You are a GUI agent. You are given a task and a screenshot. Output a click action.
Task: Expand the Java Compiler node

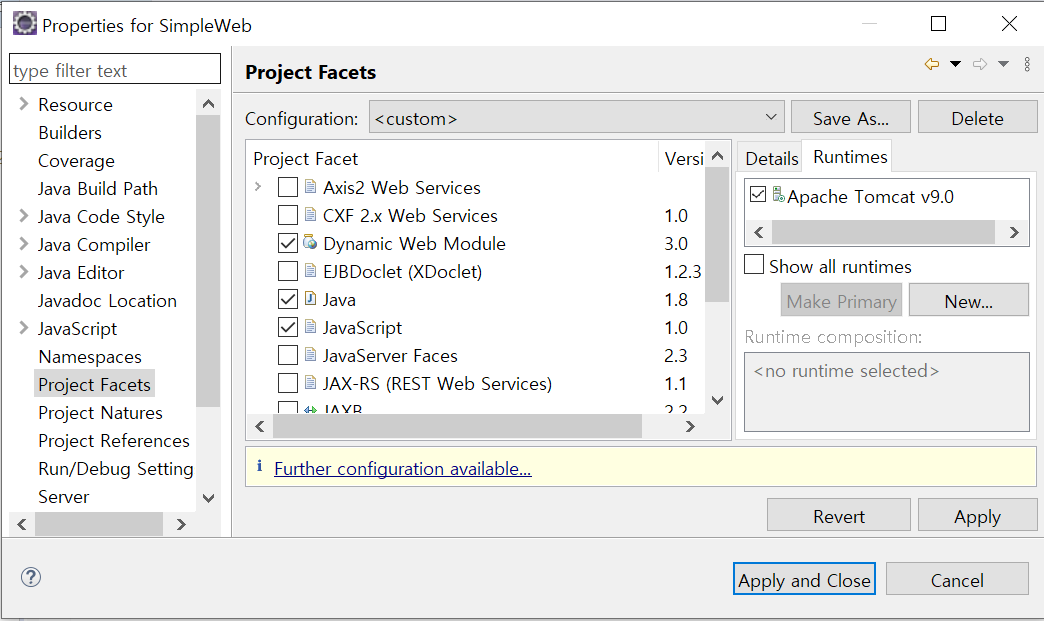pyautogui.click(x=24, y=243)
